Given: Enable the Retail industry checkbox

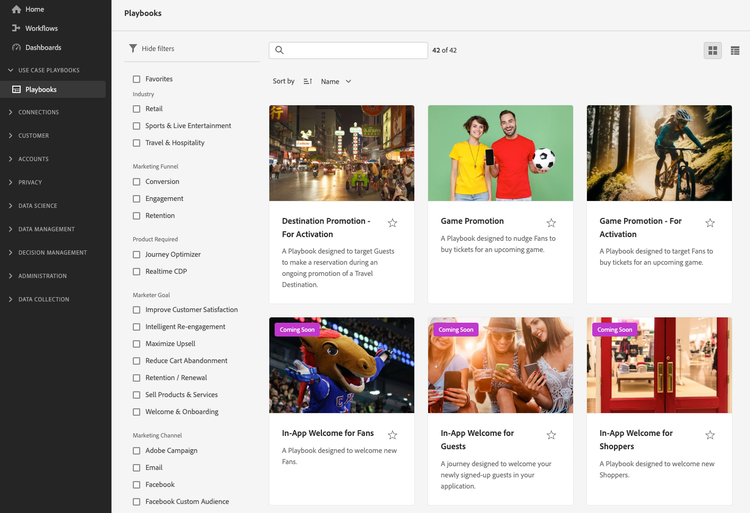Looking at the screenshot, I should [x=137, y=109].
